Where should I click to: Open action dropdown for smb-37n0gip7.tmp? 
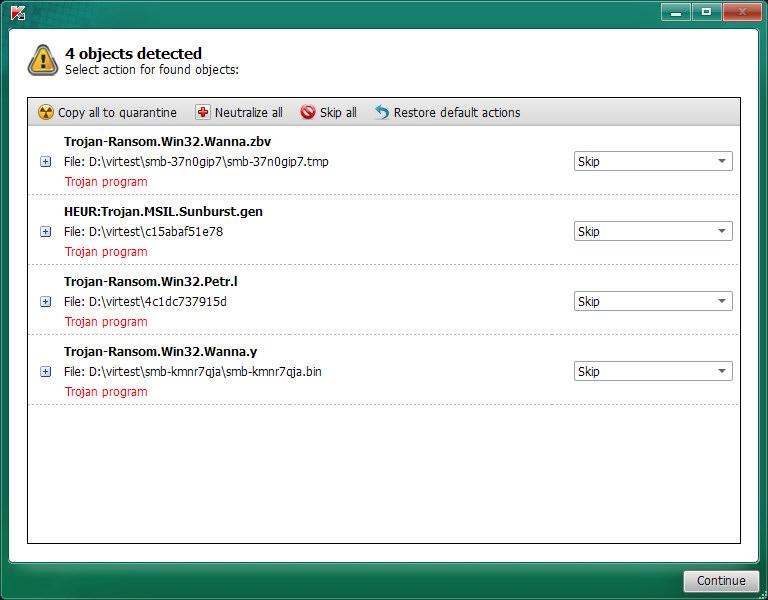pos(653,161)
